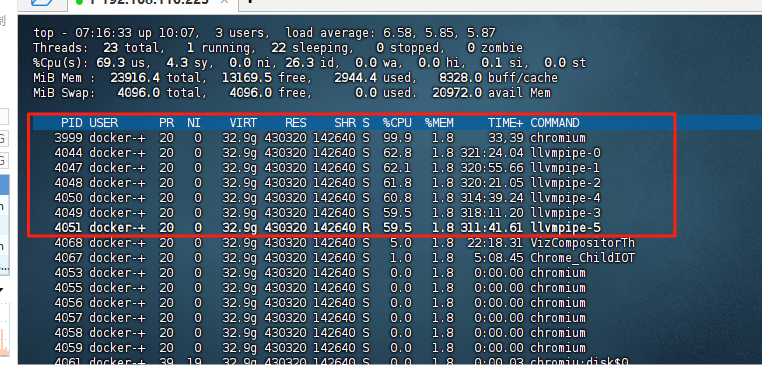Click the 321:24.04 time value
Image resolution: width=762 pixels, height=365 pixels.
click(x=492, y=153)
